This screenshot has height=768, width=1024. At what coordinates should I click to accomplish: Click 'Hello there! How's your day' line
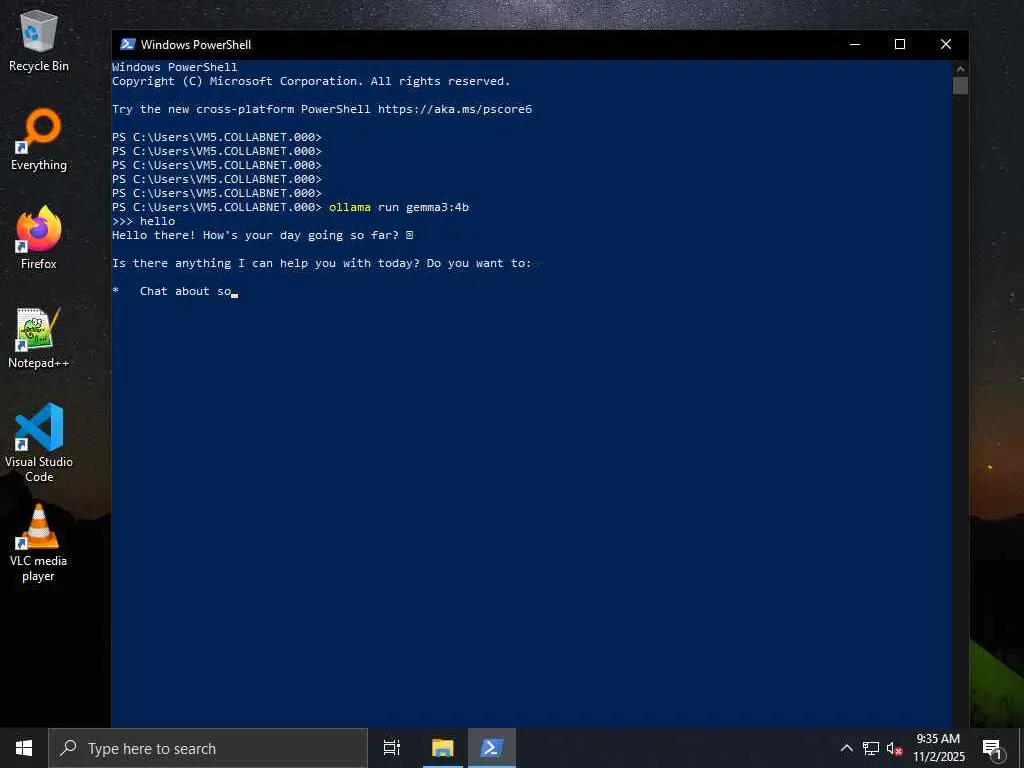coord(263,235)
